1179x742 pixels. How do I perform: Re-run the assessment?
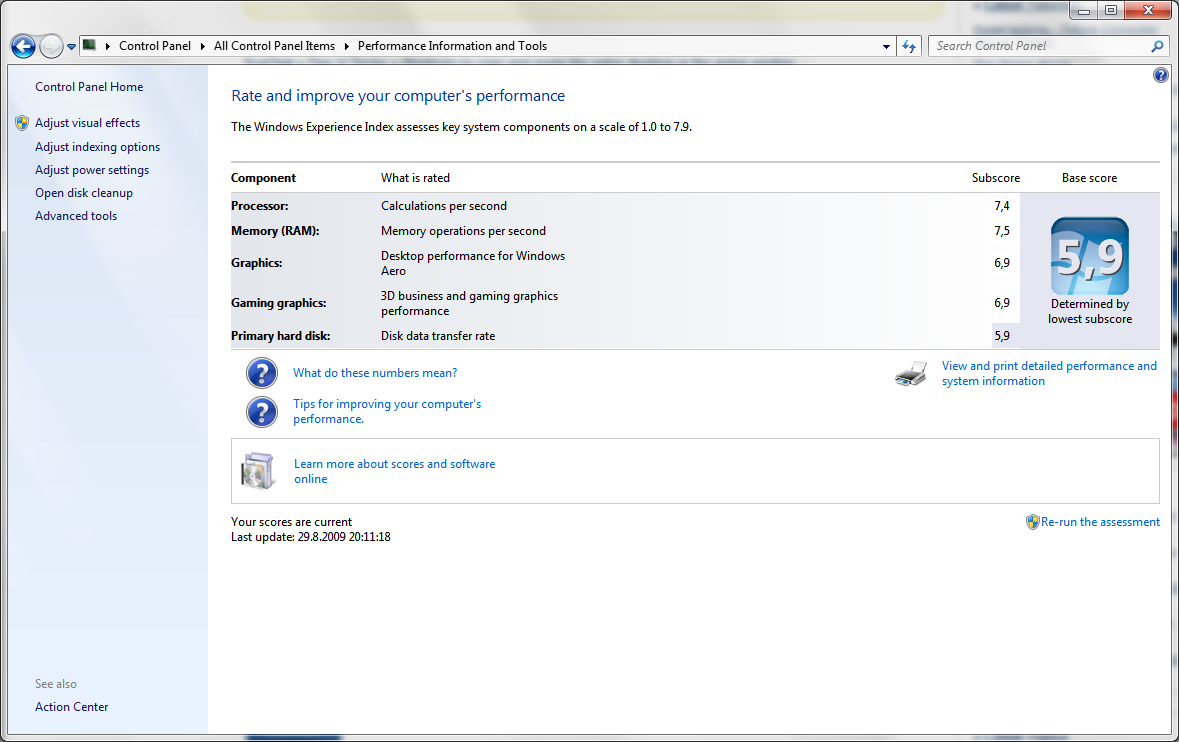click(x=1099, y=522)
